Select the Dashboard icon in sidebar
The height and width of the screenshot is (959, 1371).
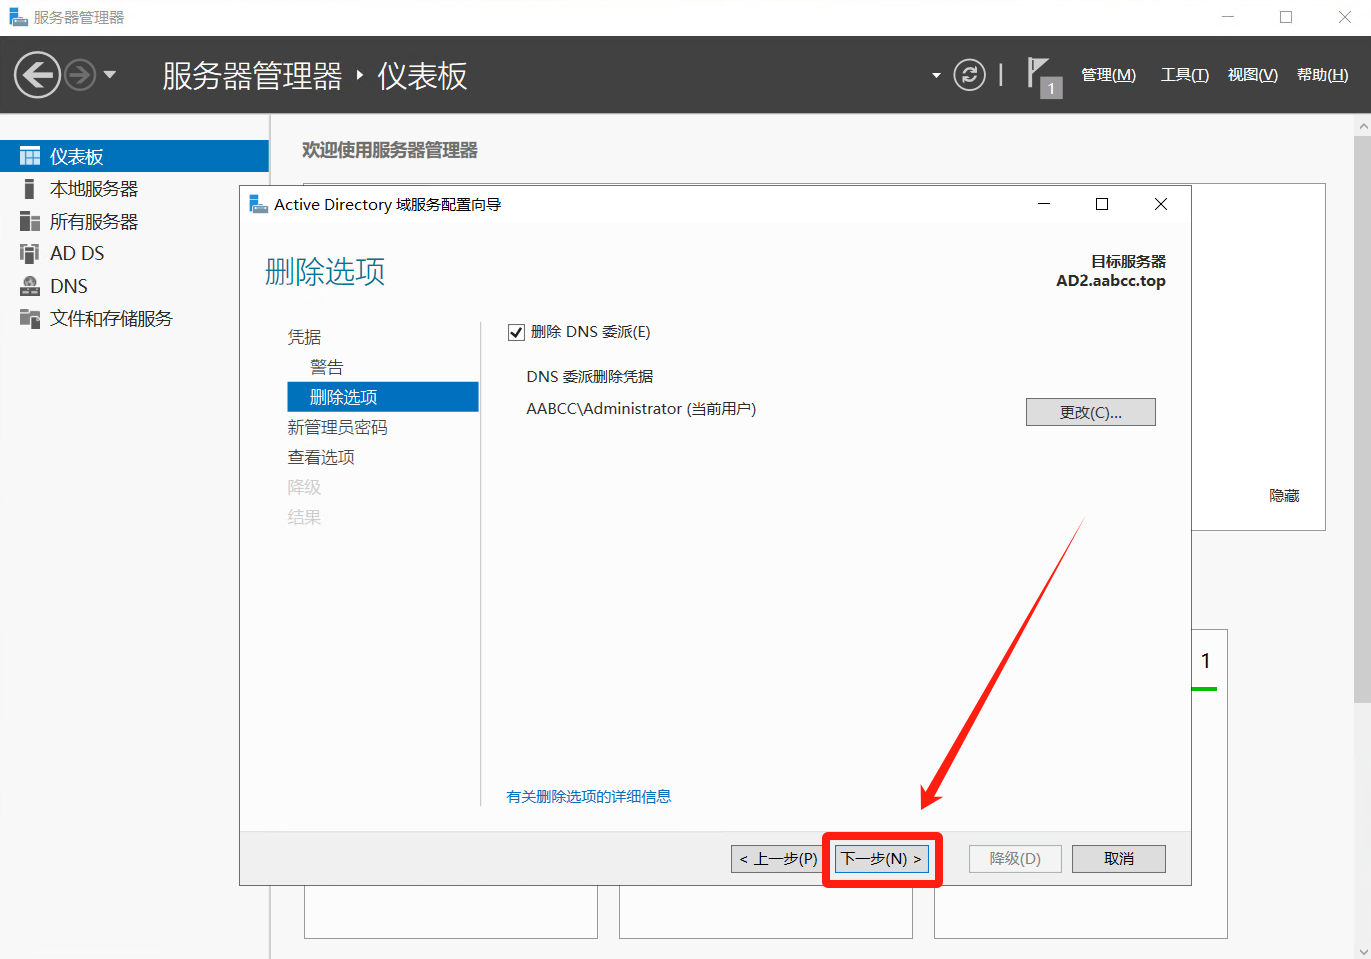[30, 157]
